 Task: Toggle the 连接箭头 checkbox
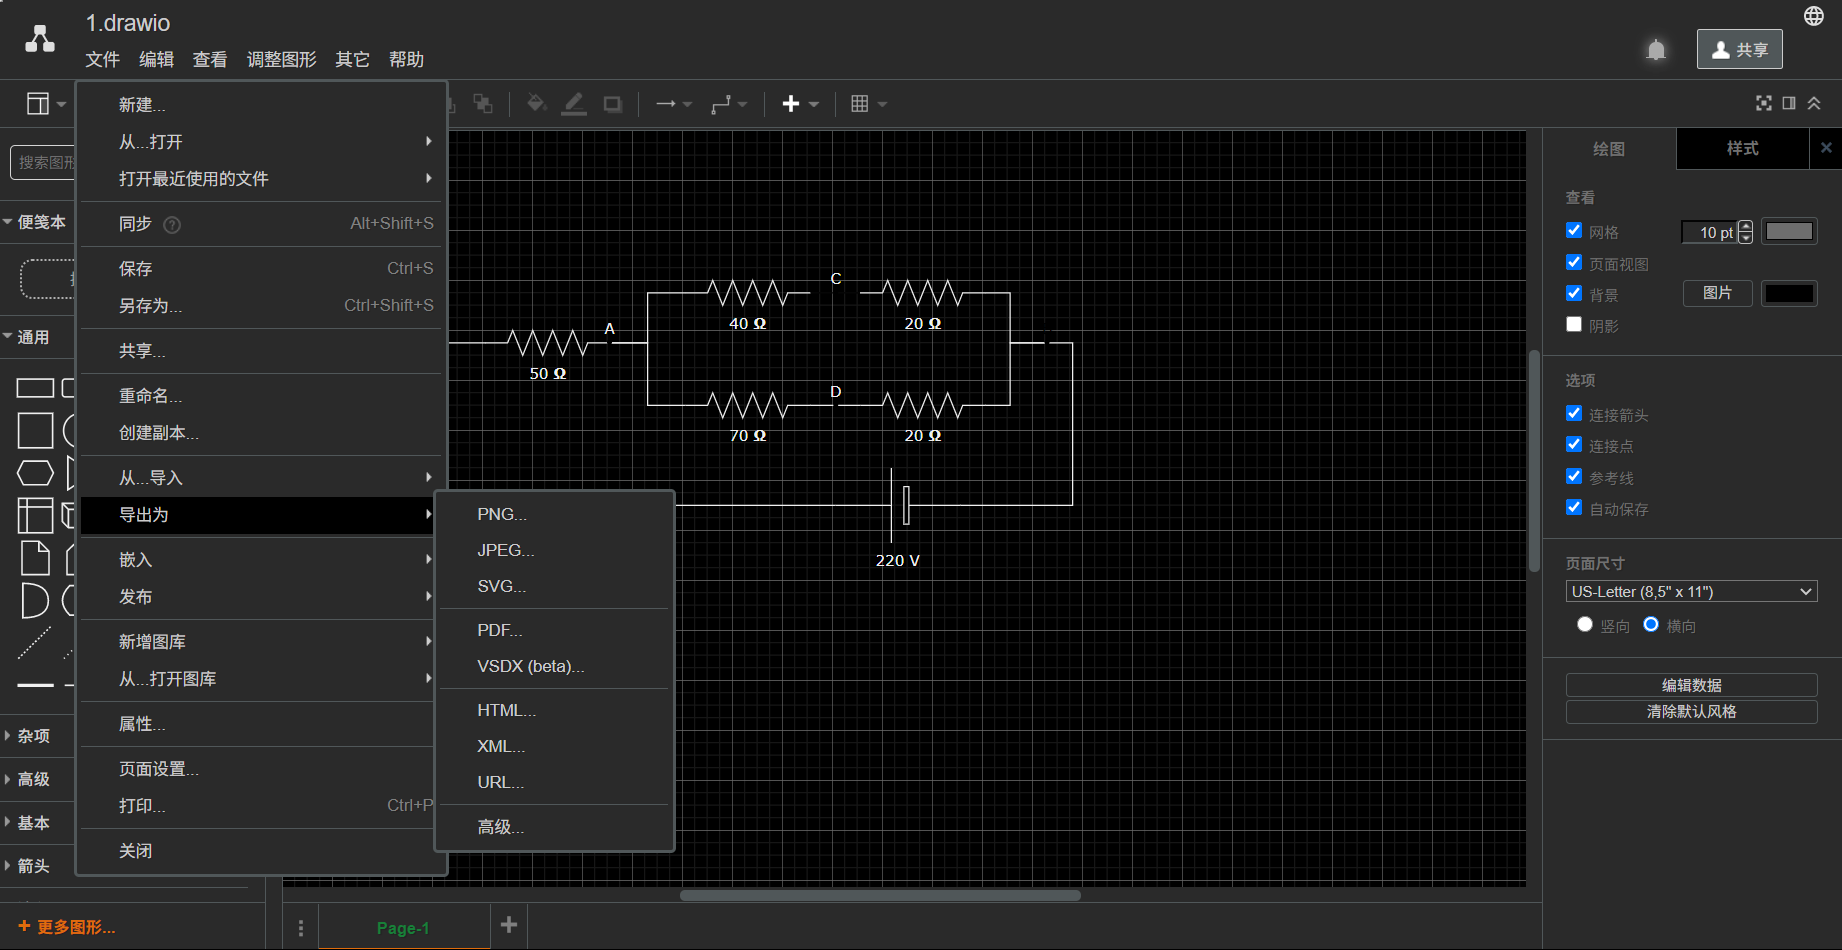(1574, 414)
